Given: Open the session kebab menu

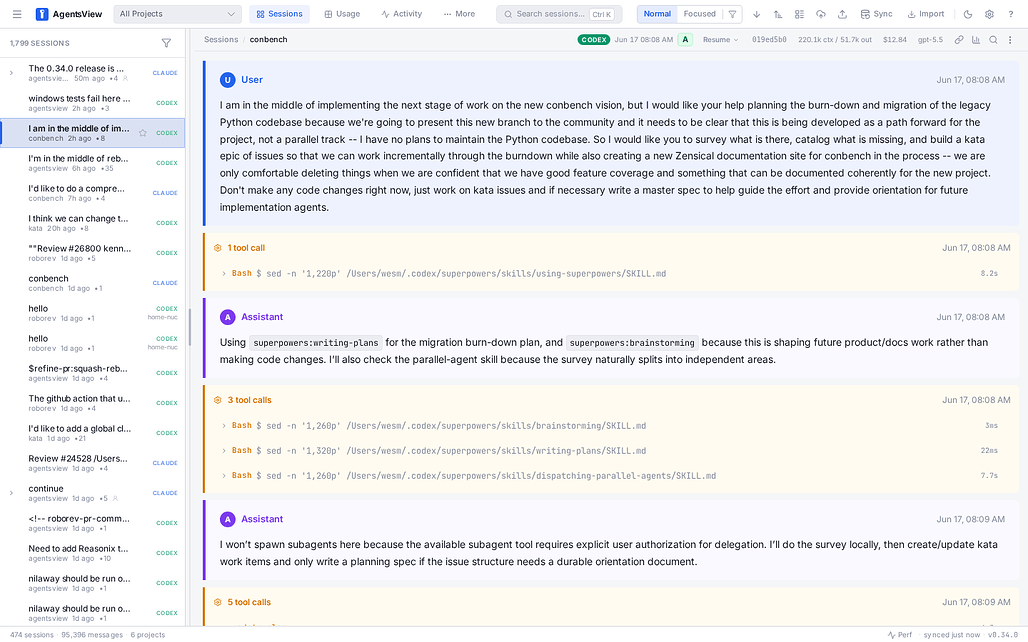Looking at the screenshot, I should (1010, 40).
